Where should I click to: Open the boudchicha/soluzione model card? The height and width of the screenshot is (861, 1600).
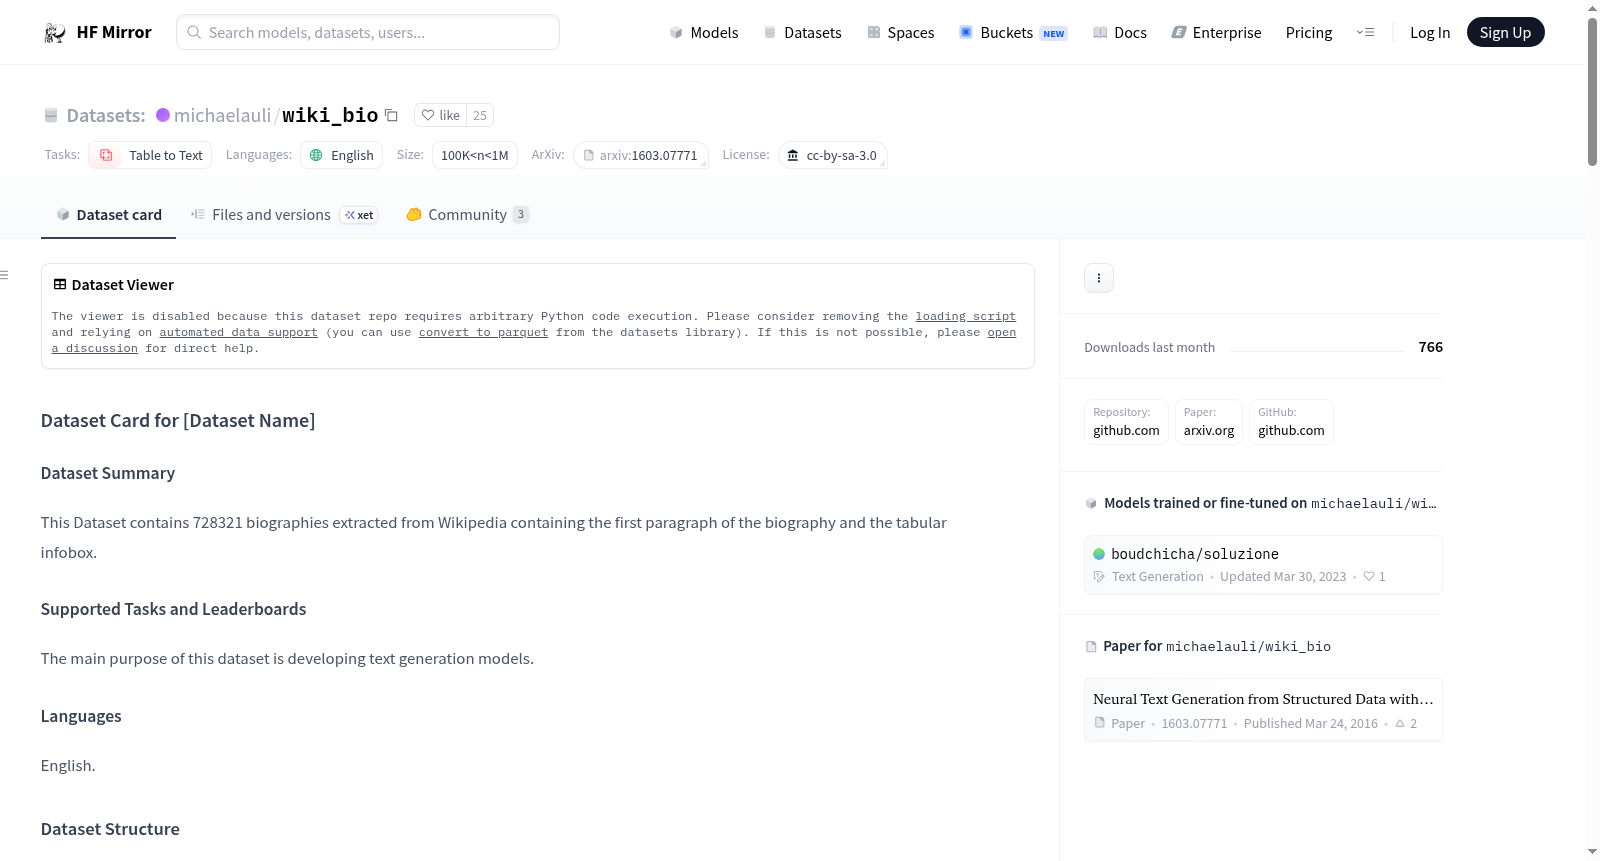coord(1263,565)
